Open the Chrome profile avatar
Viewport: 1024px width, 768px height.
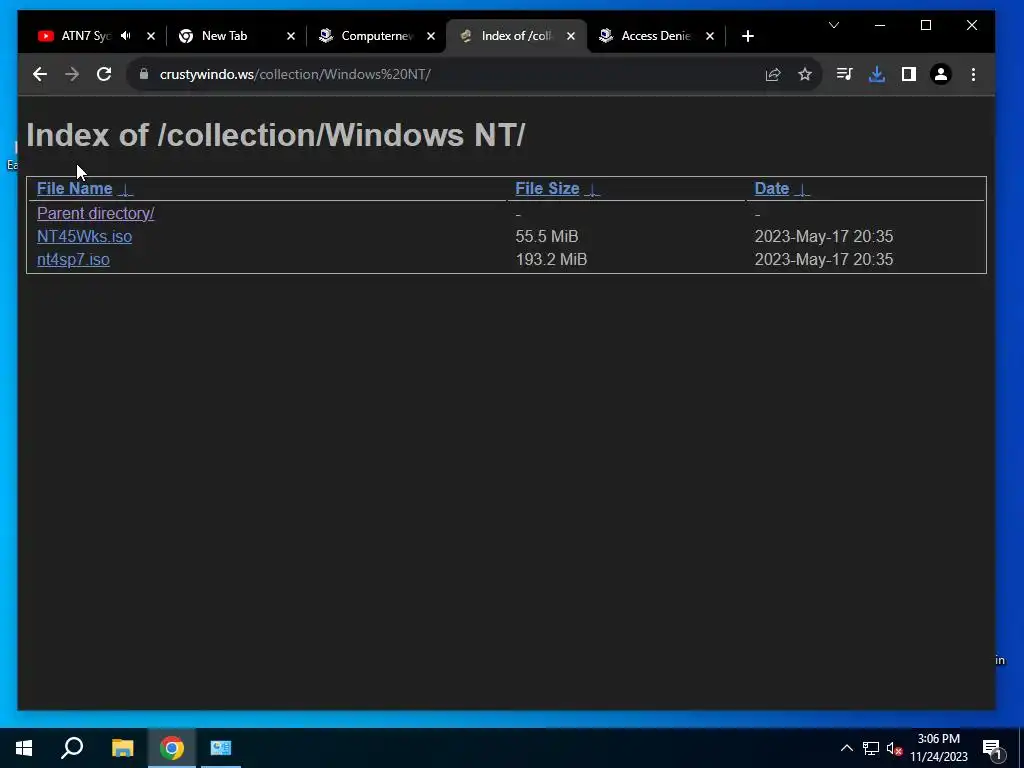(x=941, y=74)
